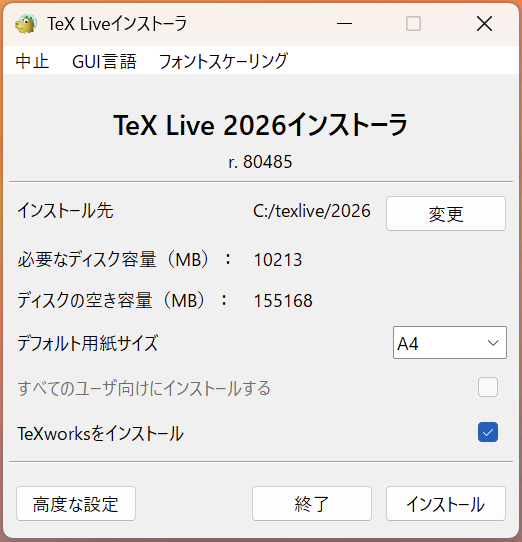522x542 pixels.
Task: Click 変更 to change install path
Action: (x=446, y=214)
